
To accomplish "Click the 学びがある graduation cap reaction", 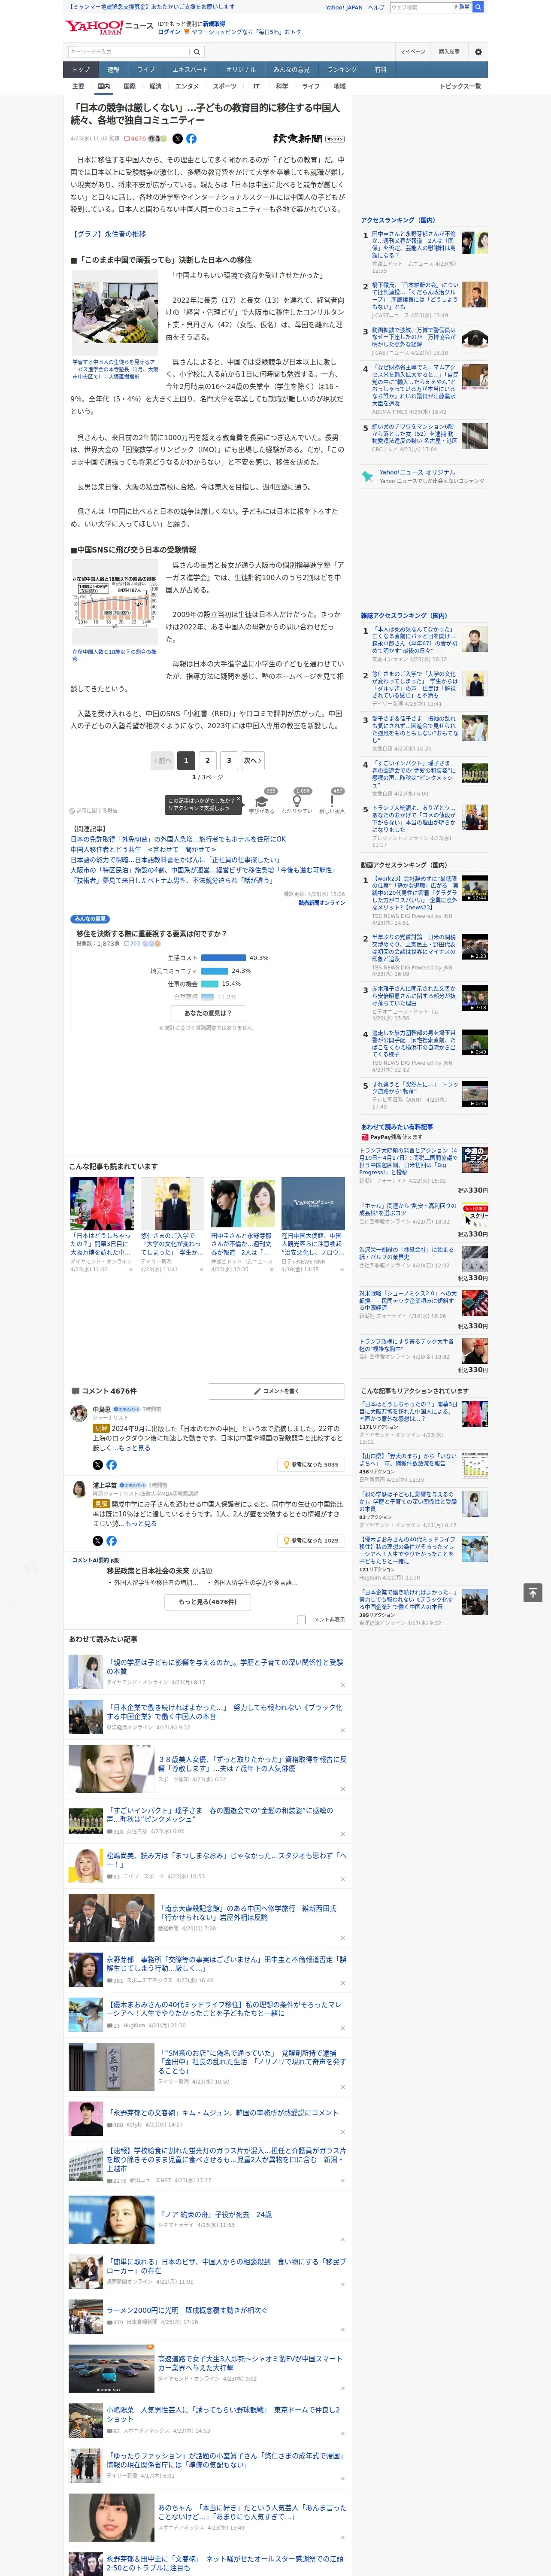I will tap(262, 801).
